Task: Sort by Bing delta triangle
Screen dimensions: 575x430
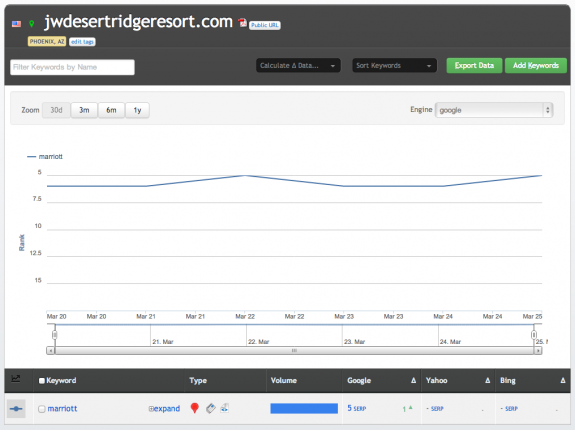Action: (563, 381)
